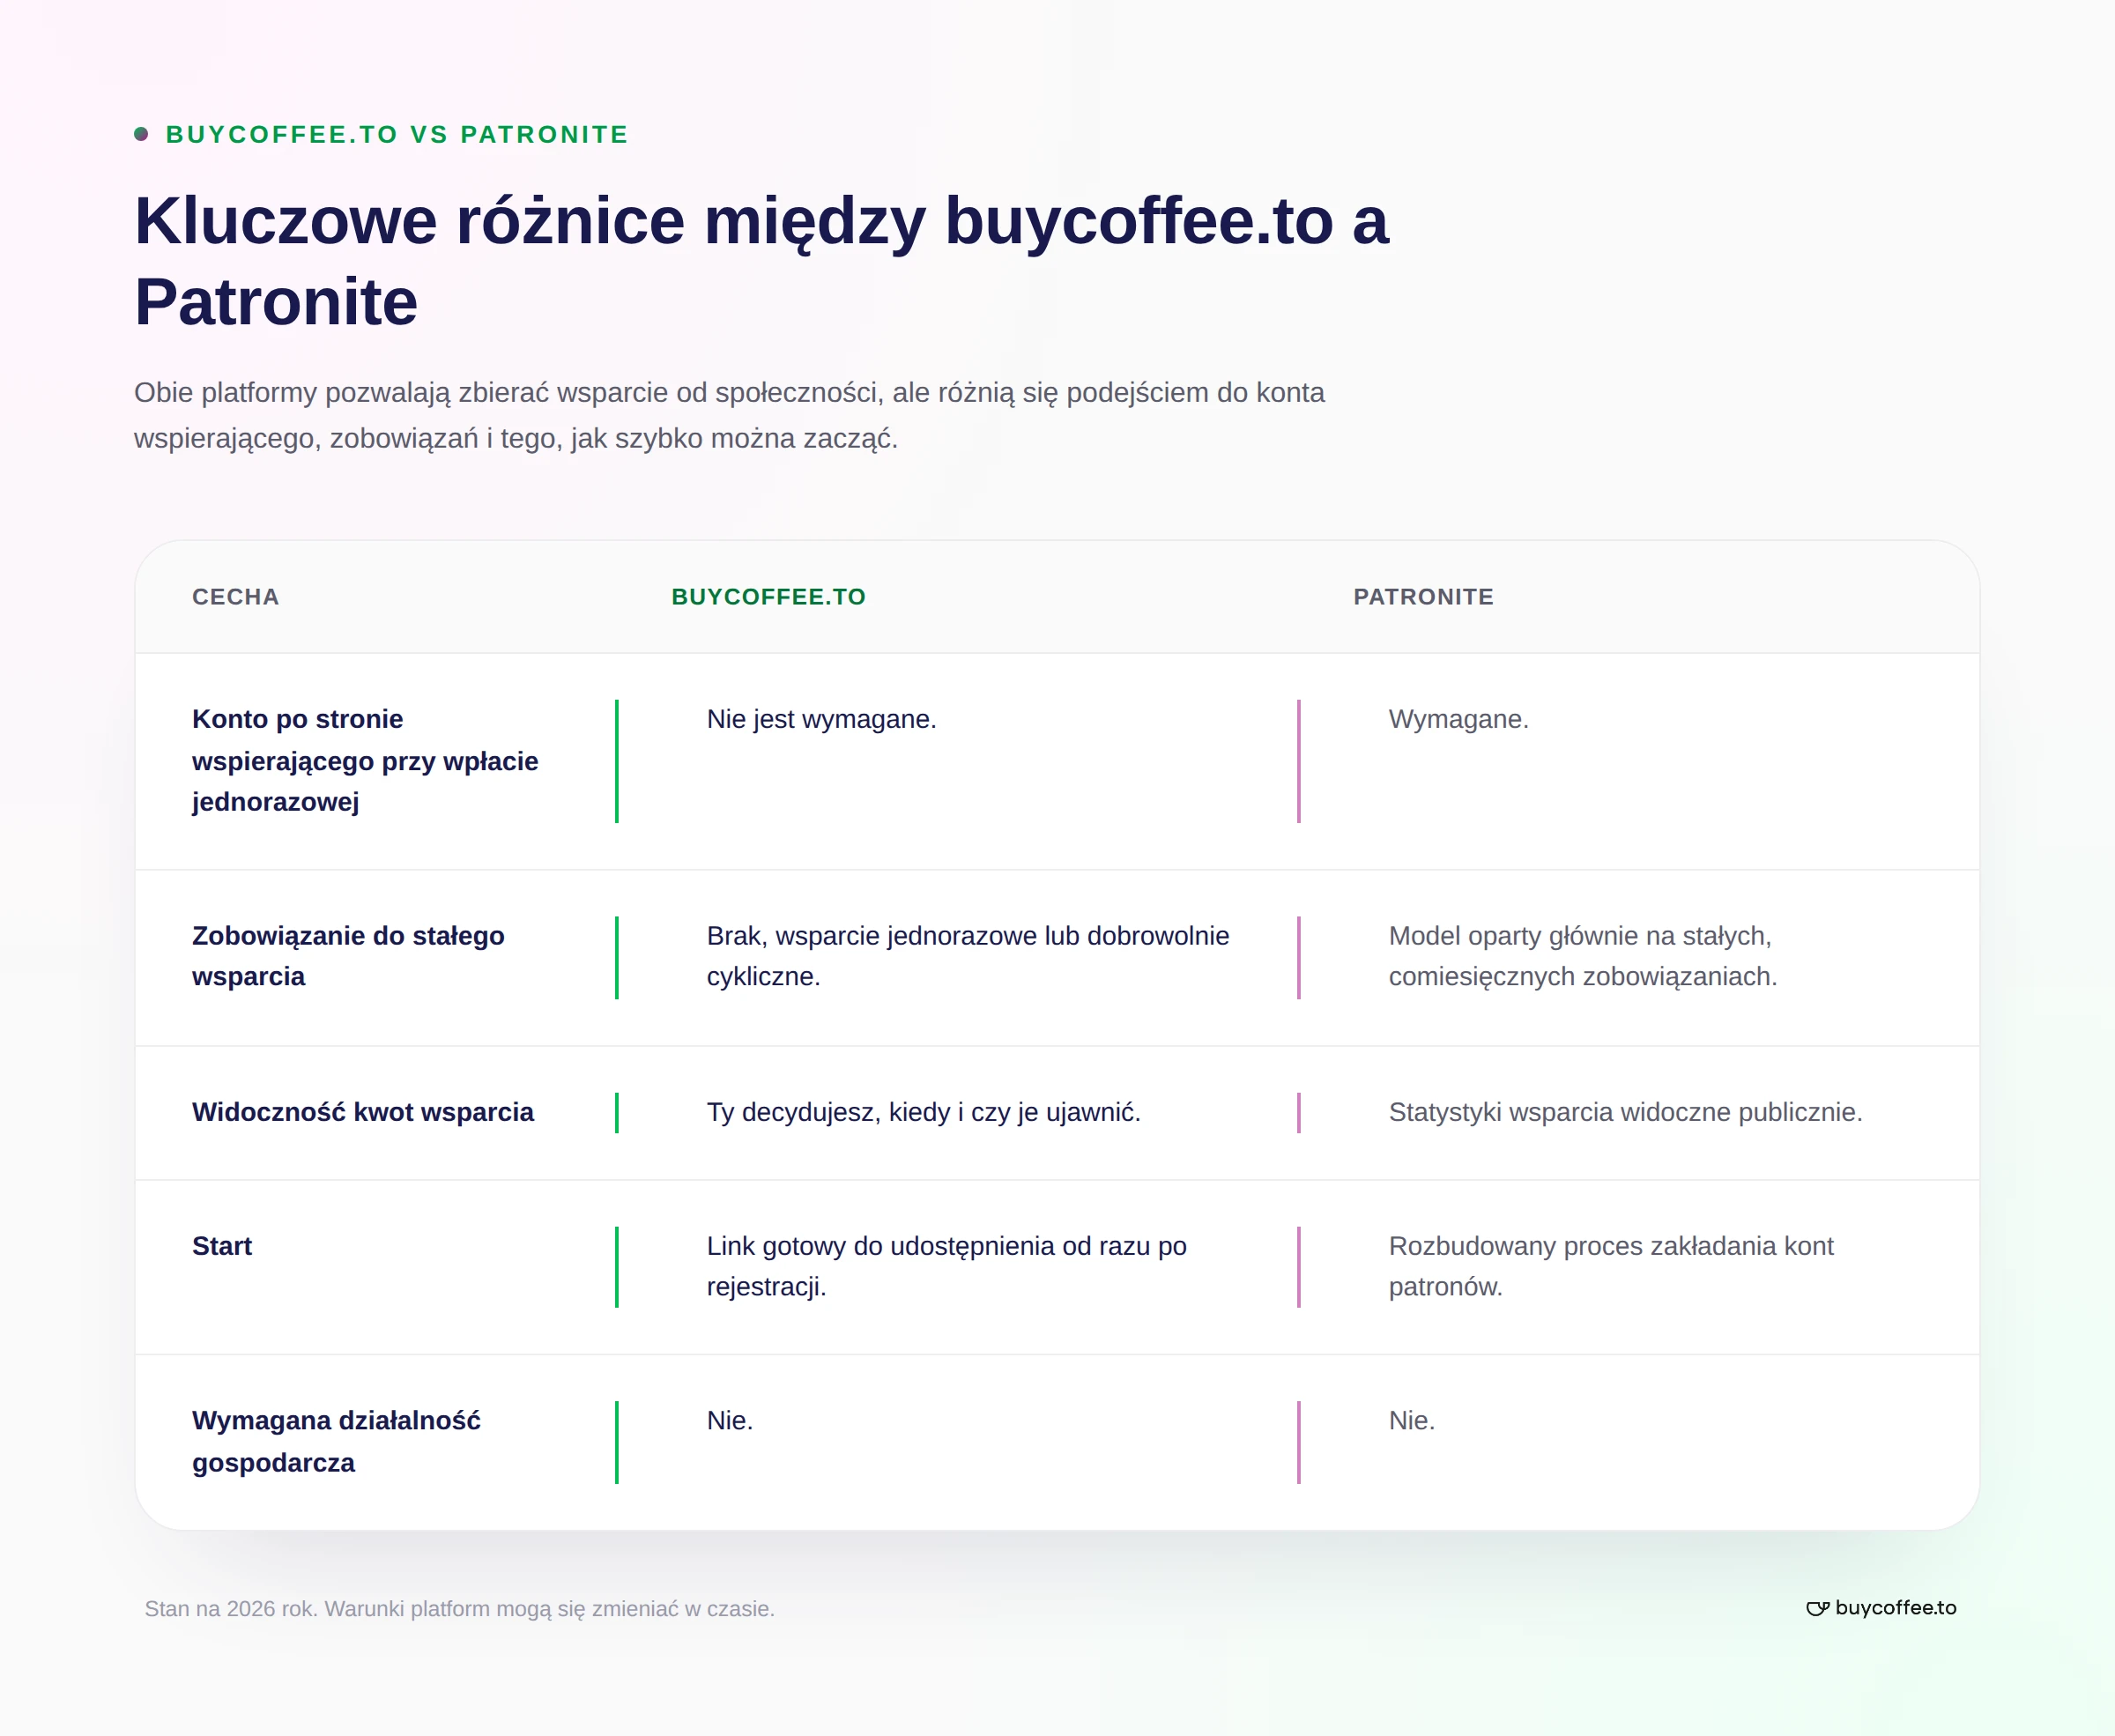Click the footnote 'Stan na 2026 rok. Warunki platform...'
This screenshot has width=2115, height=1736.
[x=459, y=1609]
